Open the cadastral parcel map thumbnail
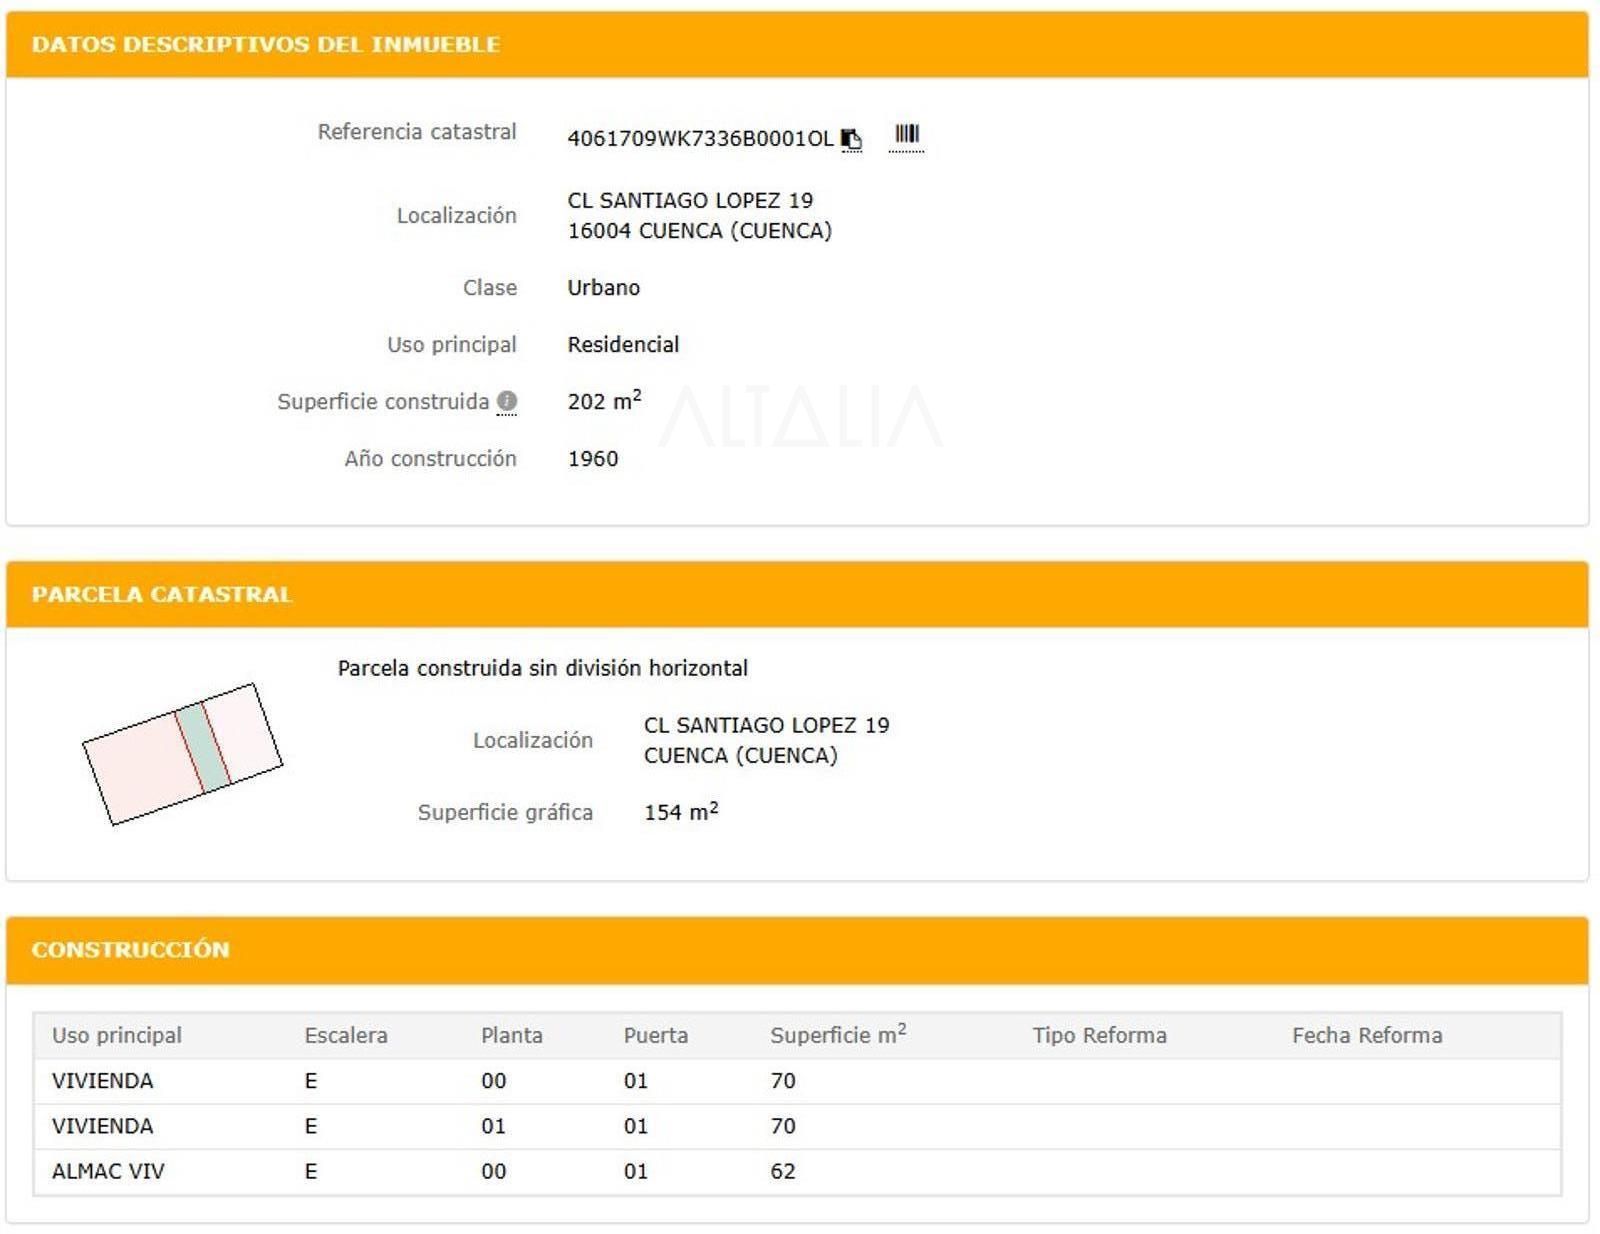Screen dimensions: 1600x1234 (182, 754)
